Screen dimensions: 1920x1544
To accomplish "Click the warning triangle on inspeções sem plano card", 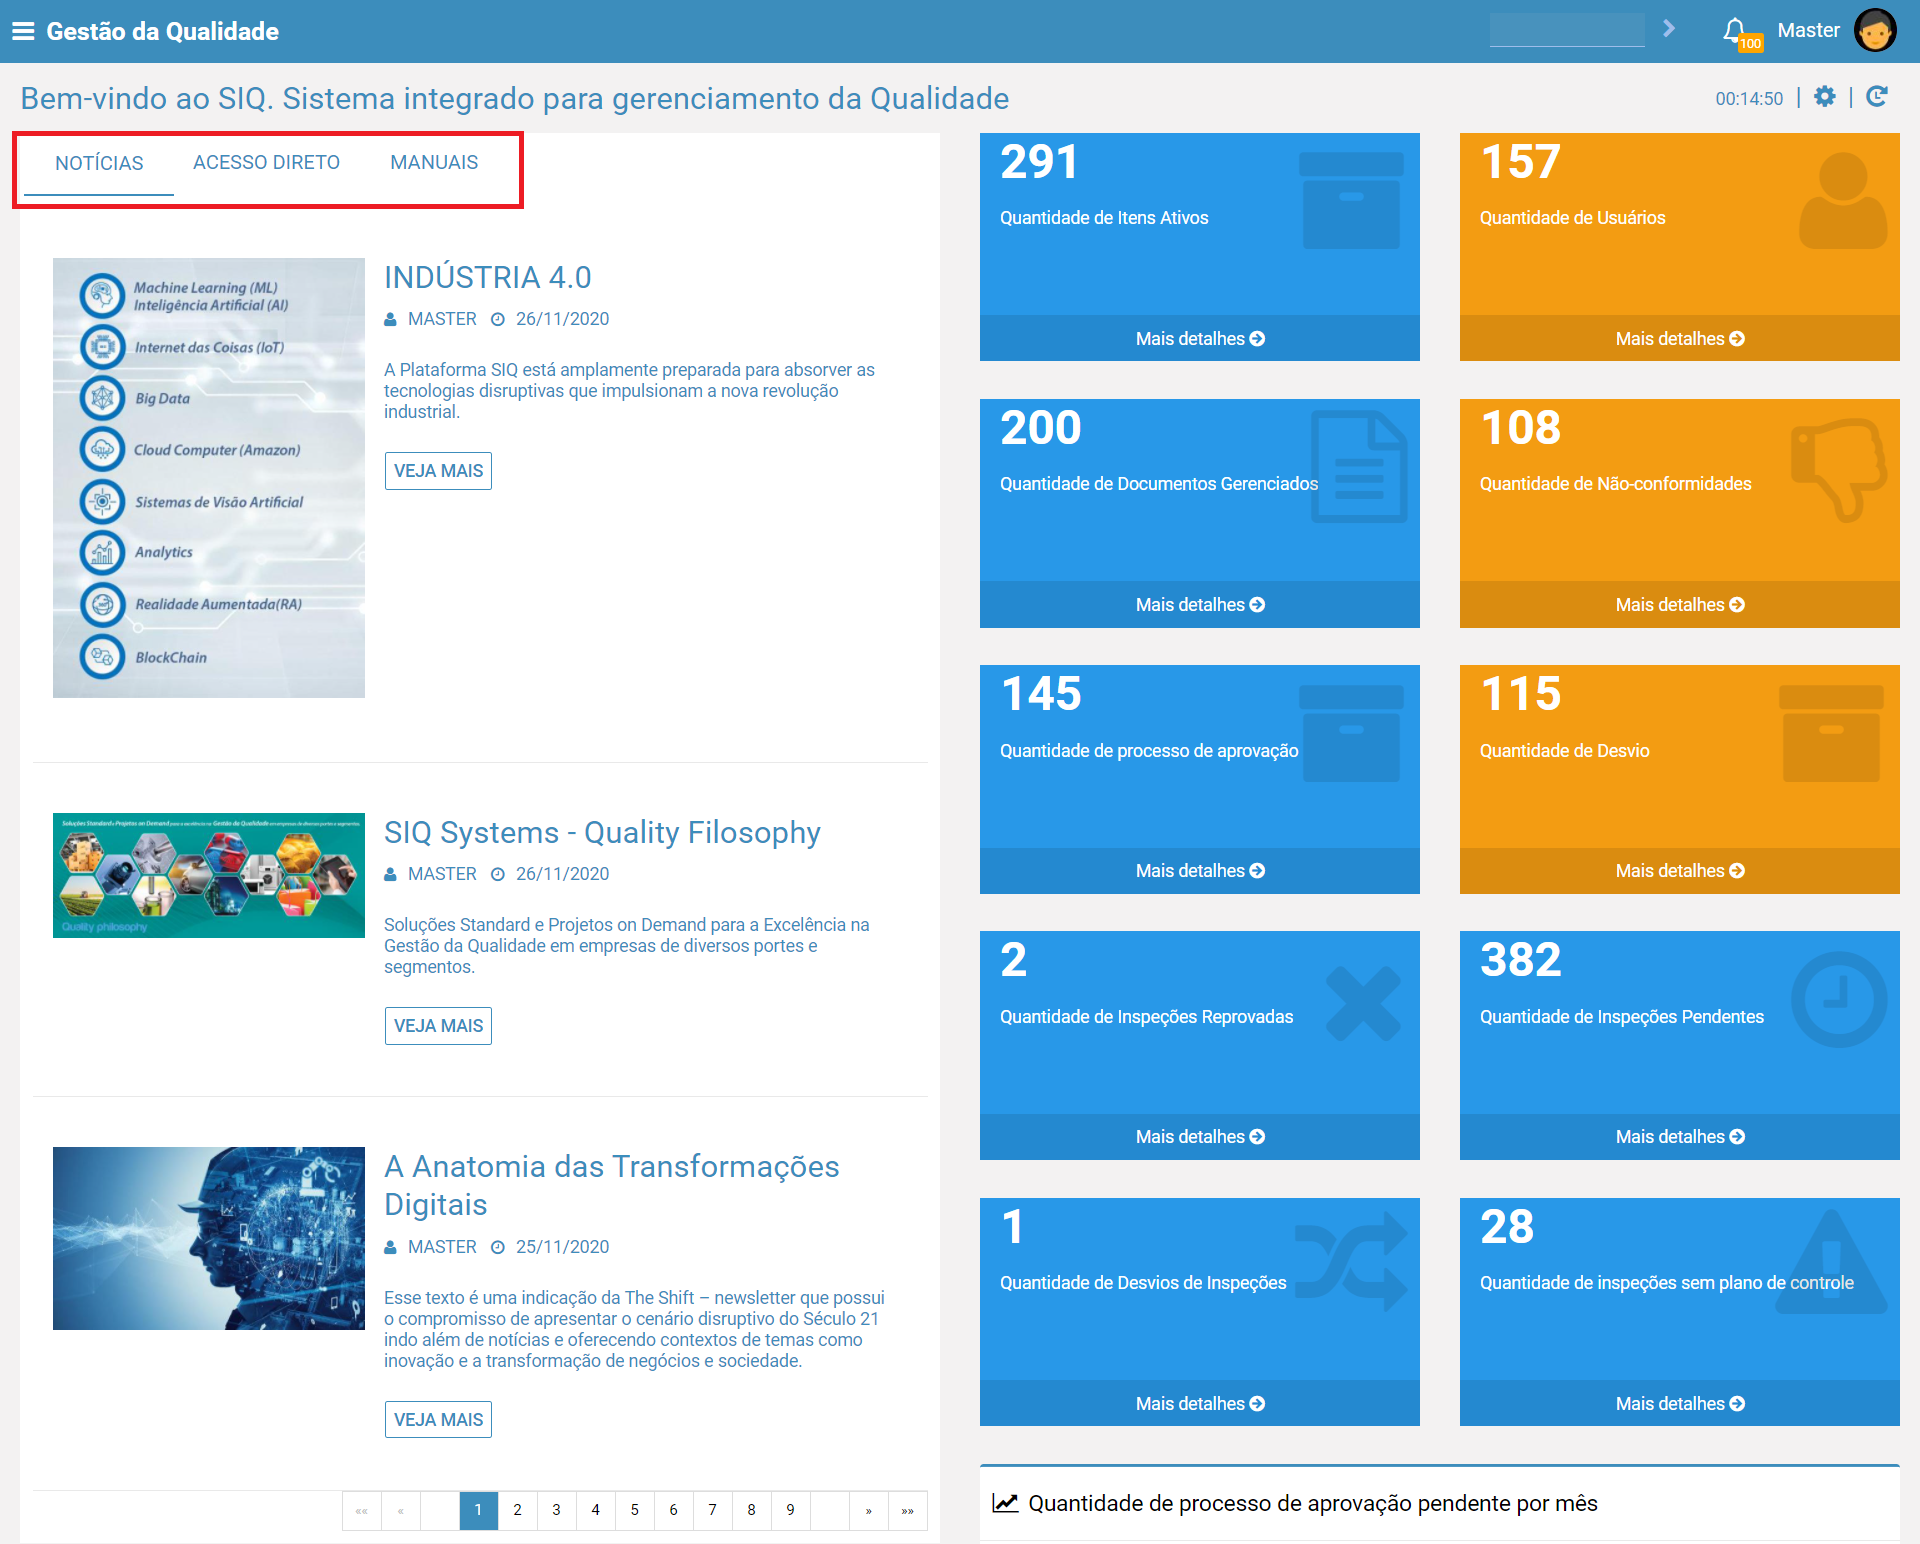I will coord(1831,1262).
